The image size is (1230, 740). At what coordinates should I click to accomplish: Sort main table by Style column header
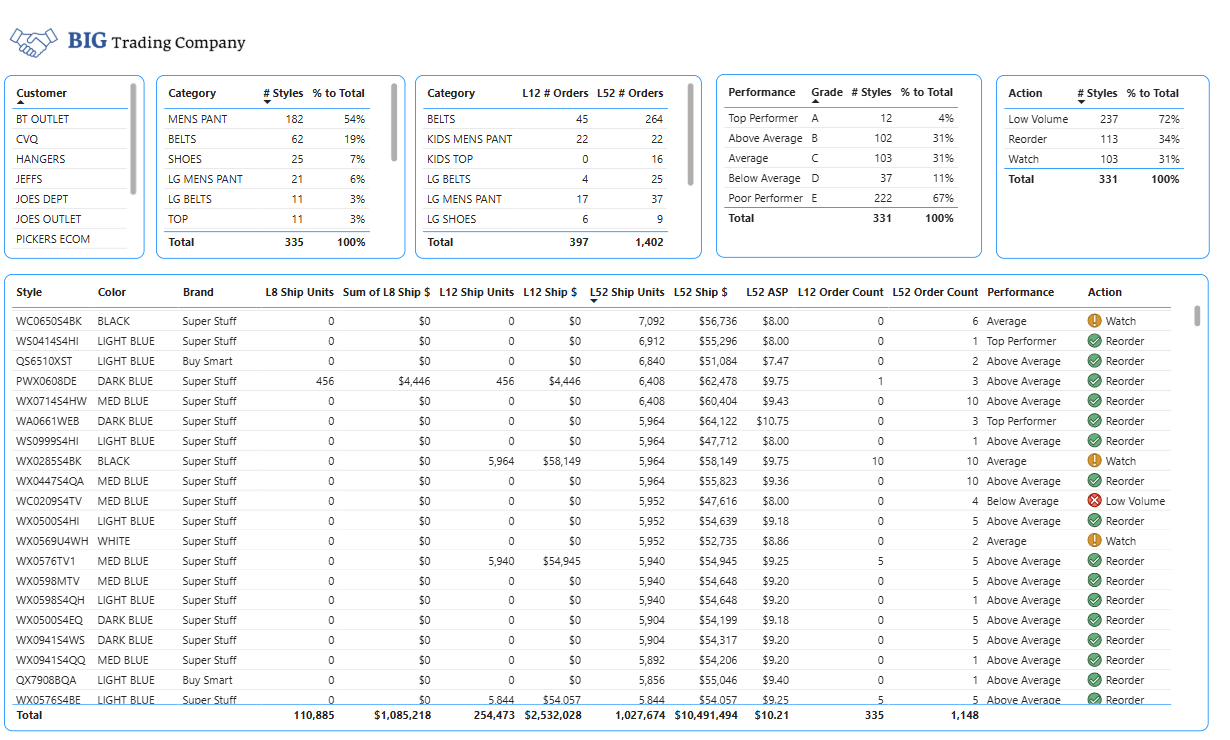point(29,292)
